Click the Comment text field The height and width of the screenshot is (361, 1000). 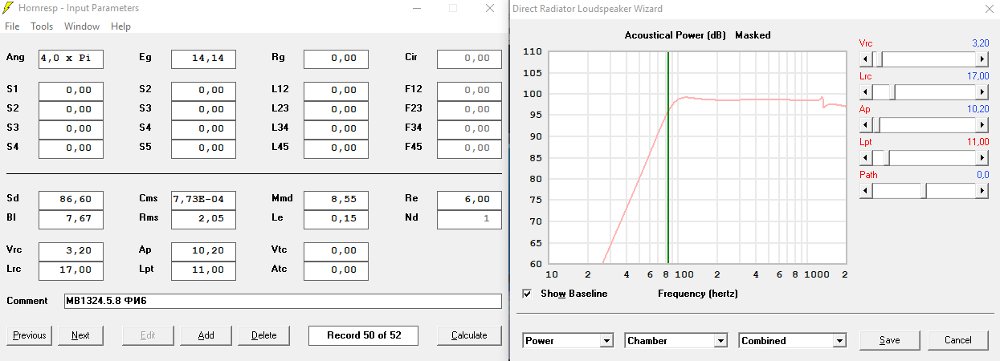pyautogui.click(x=283, y=301)
